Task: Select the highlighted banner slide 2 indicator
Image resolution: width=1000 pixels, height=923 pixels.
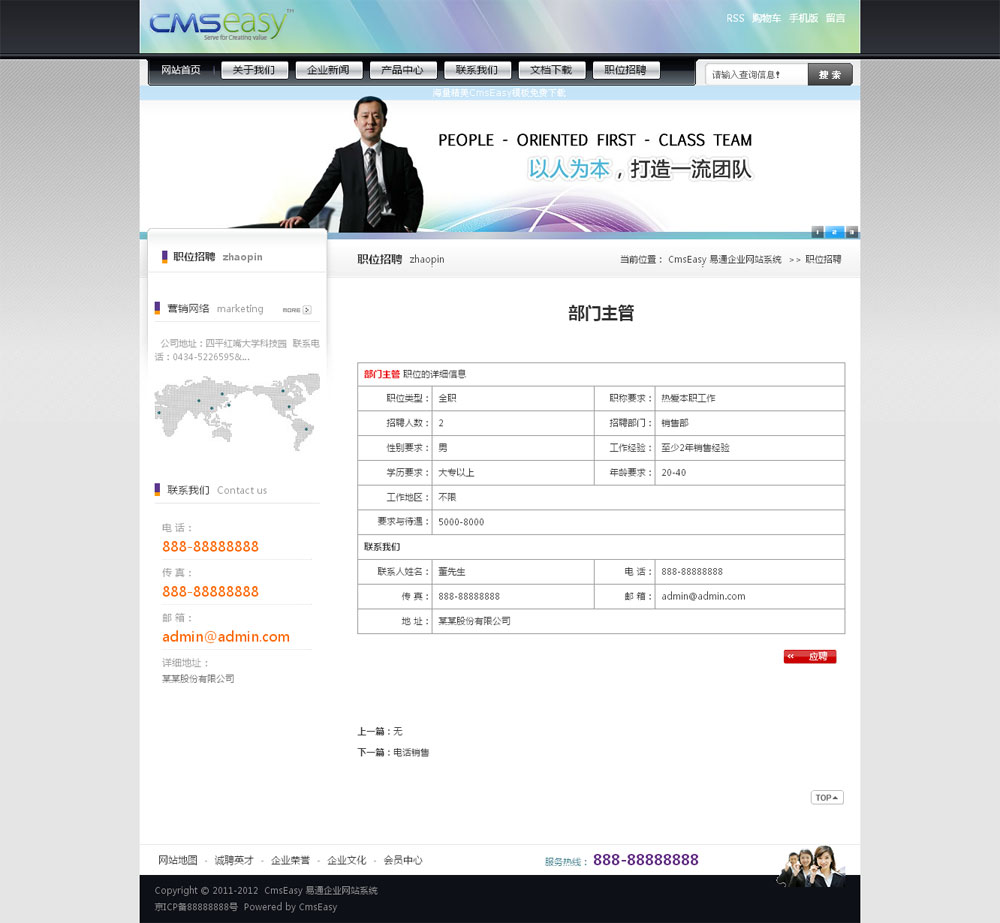Action: click(835, 232)
